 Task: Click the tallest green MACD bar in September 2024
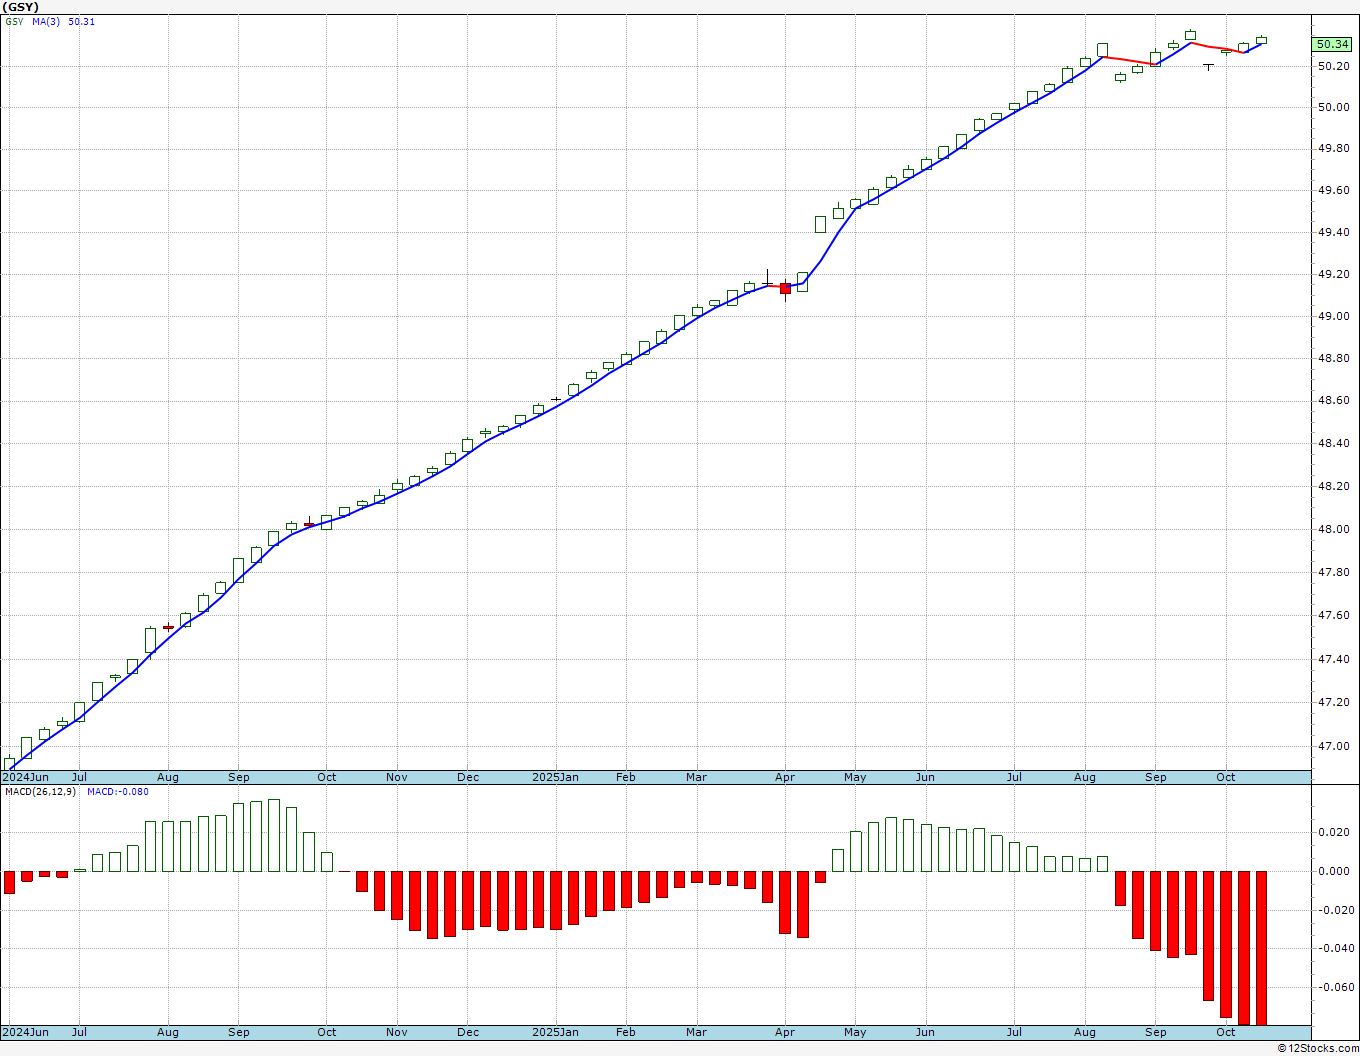click(x=274, y=835)
